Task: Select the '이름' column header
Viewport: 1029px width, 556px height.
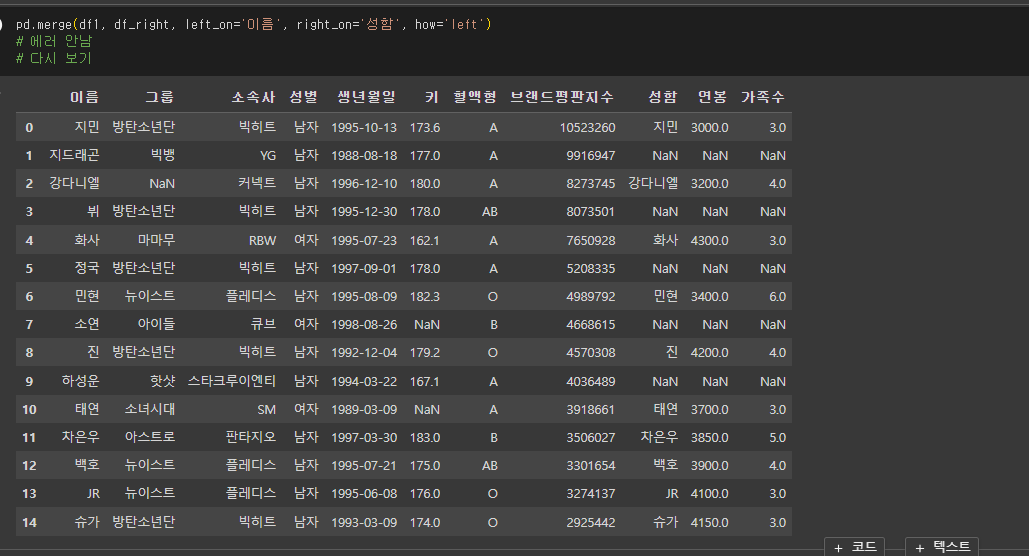Action: (84, 97)
